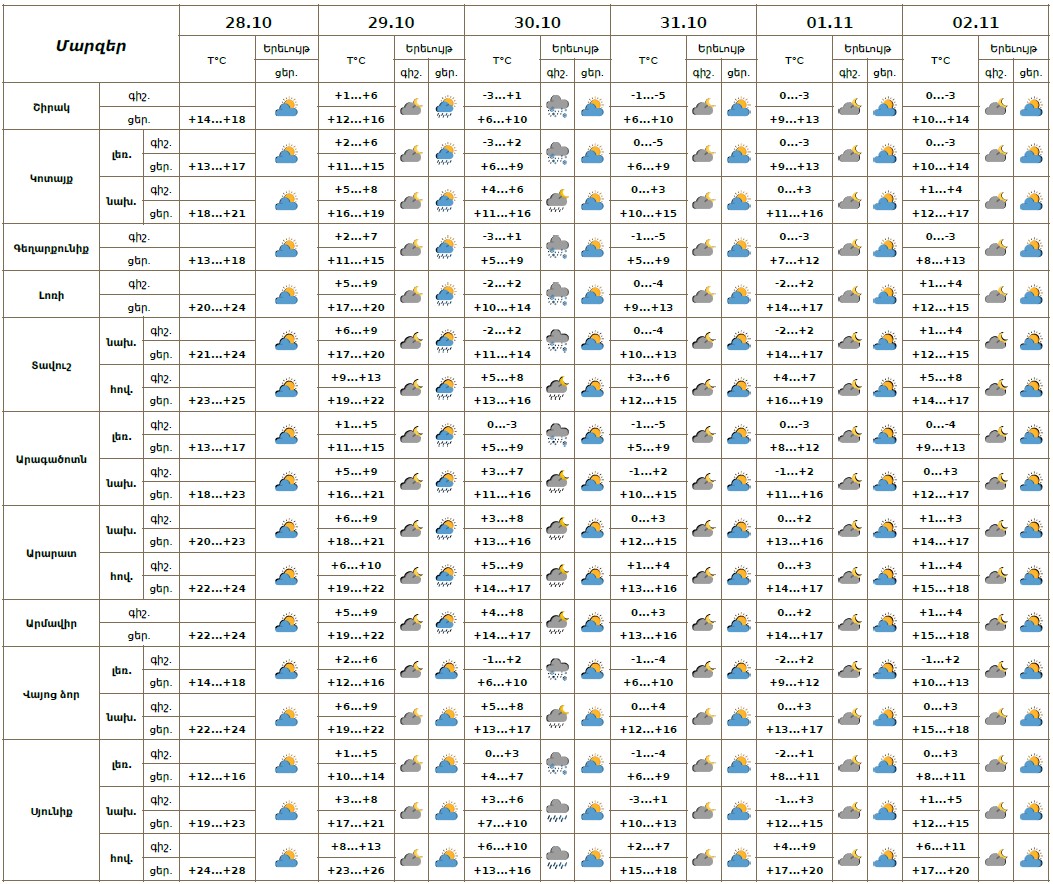This screenshot has width=1053, height=884.
Task: Select the 02.11 date column header
Action: pos(975,22)
